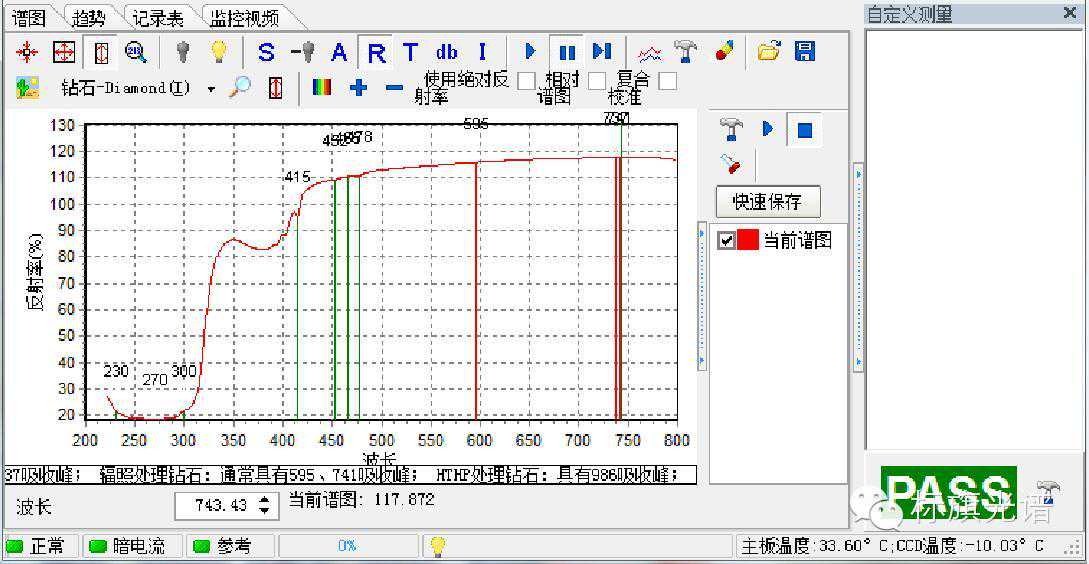The image size is (1089, 564).
Task: Save spectrum using the floppy disk icon
Action: click(804, 52)
